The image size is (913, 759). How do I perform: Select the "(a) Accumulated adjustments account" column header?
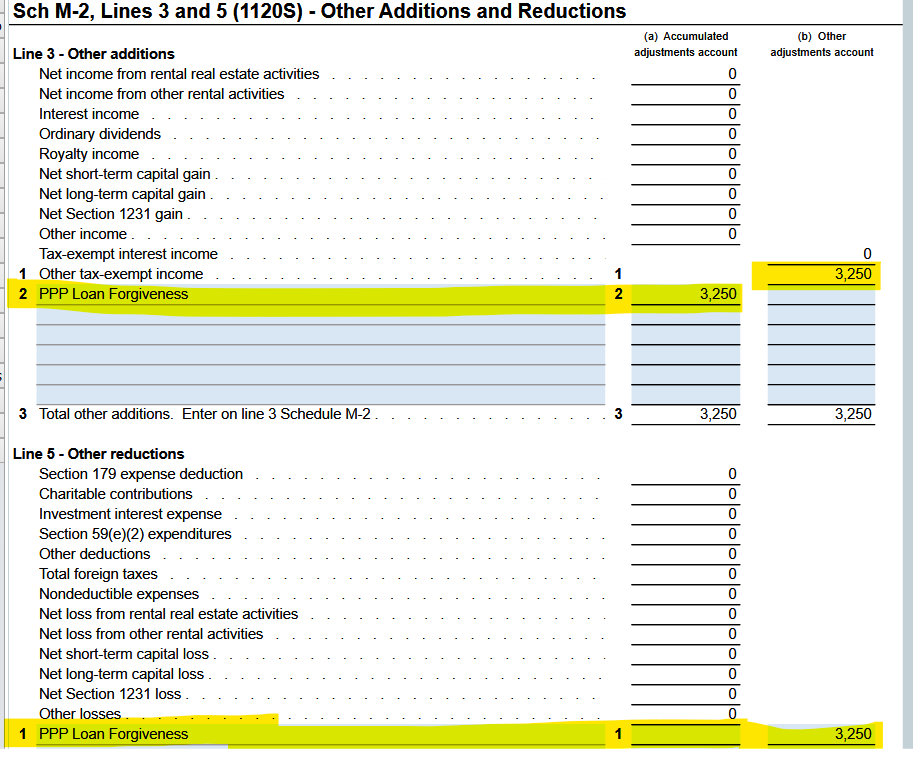685,44
